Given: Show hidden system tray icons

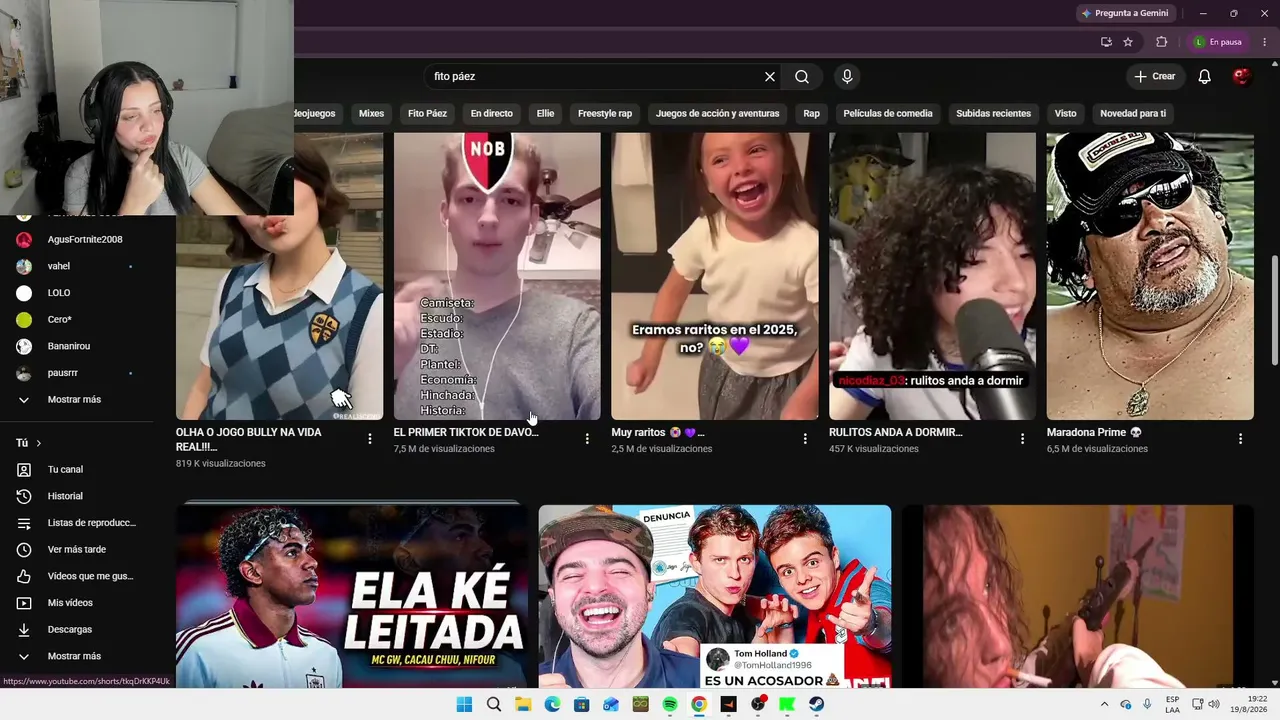Looking at the screenshot, I should point(1107,705).
